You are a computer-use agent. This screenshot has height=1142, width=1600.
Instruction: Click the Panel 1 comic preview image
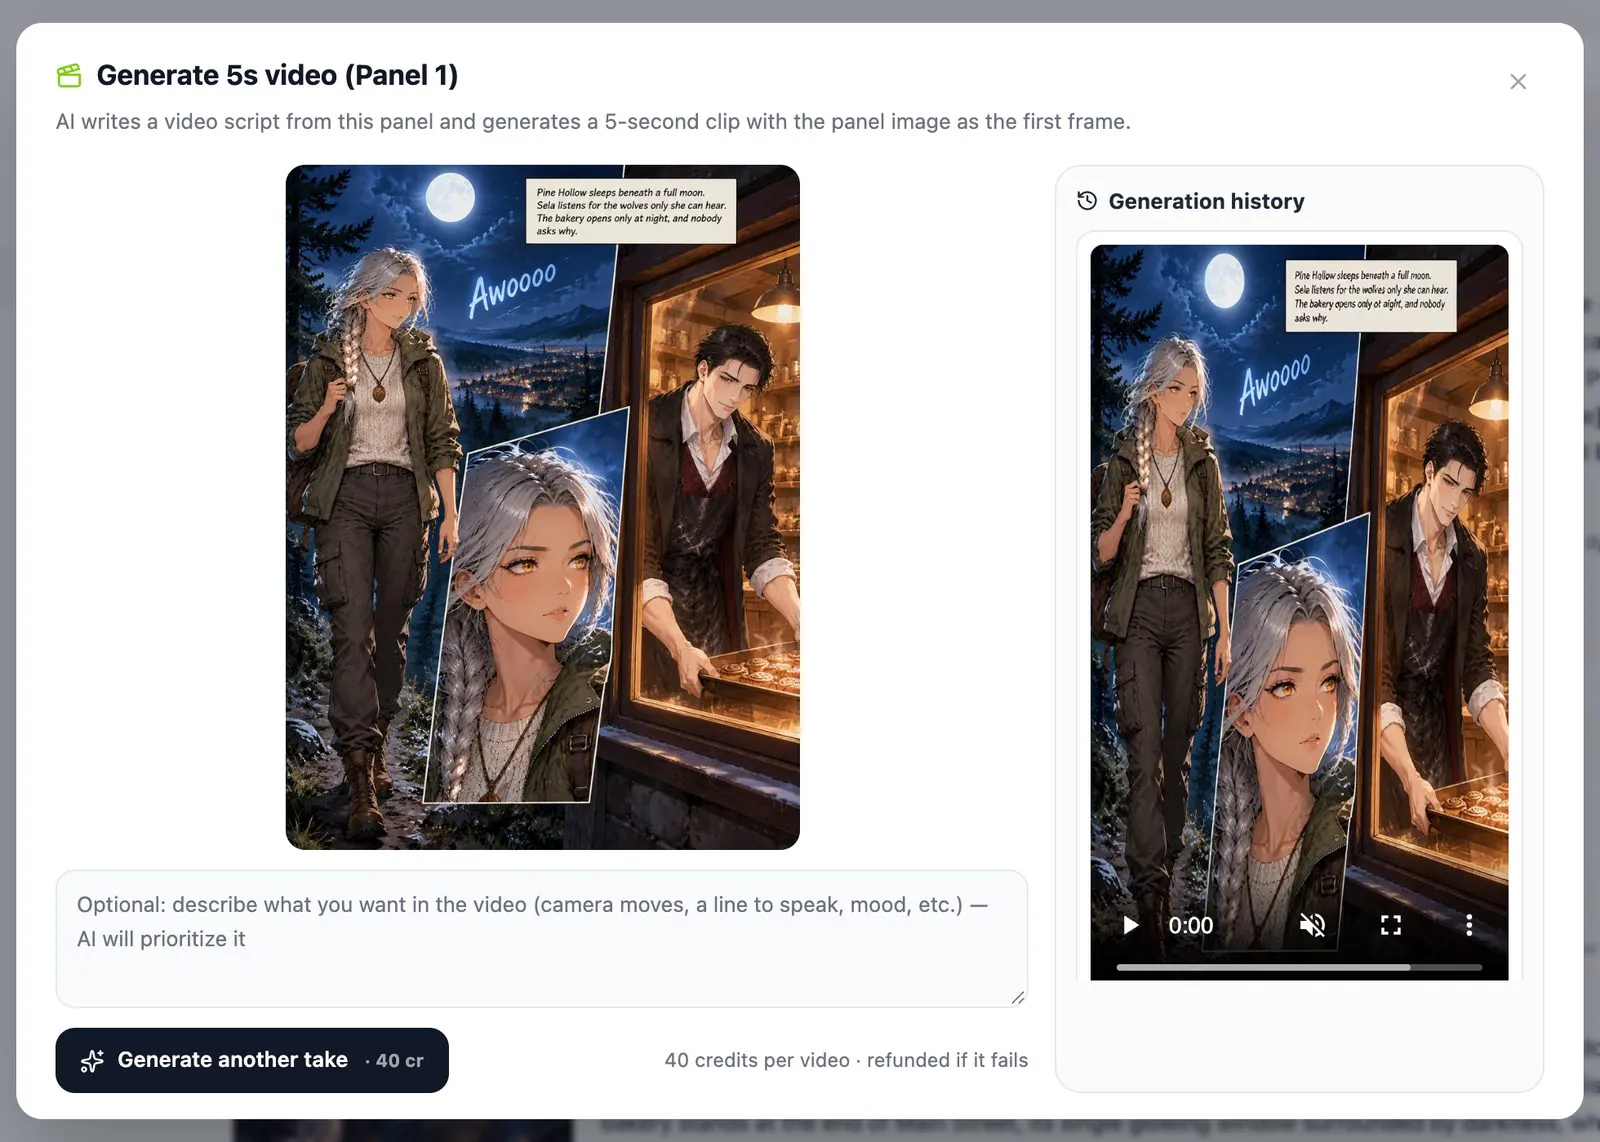click(543, 507)
